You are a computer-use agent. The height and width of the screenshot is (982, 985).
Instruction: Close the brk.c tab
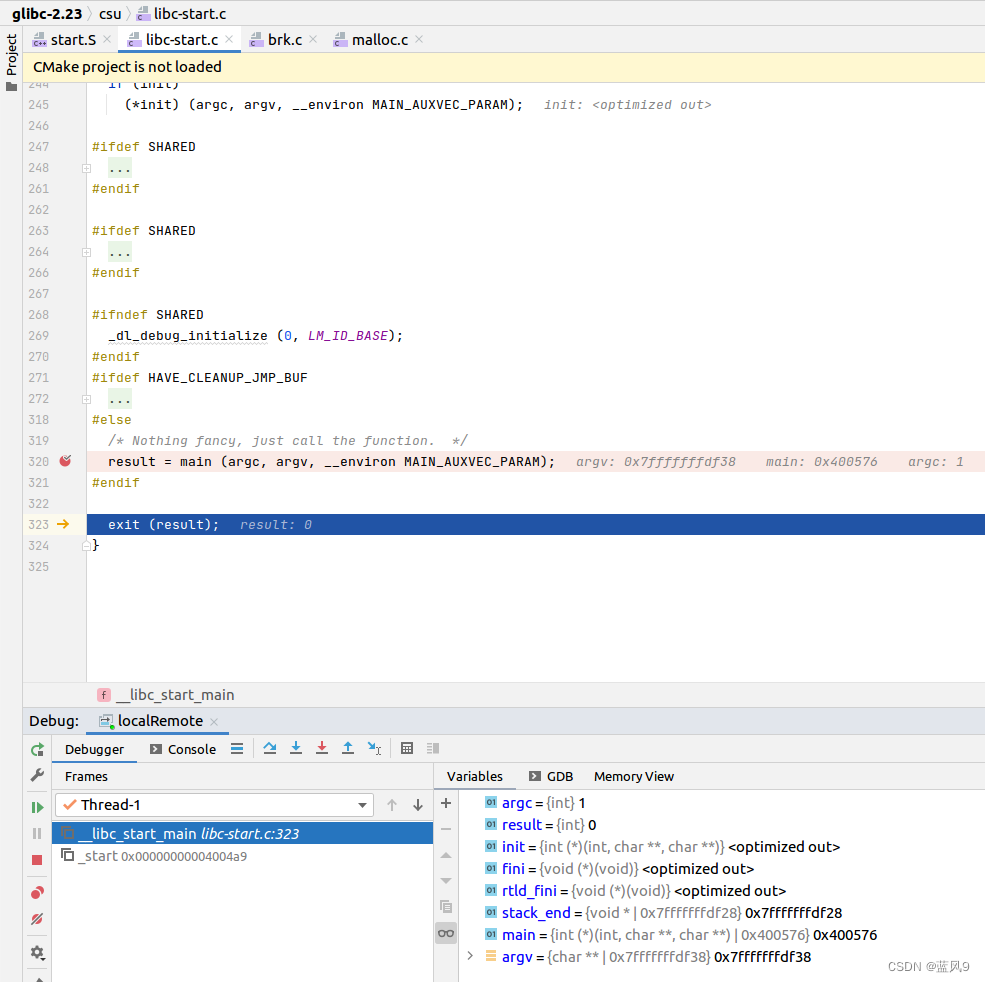[x=313, y=39]
